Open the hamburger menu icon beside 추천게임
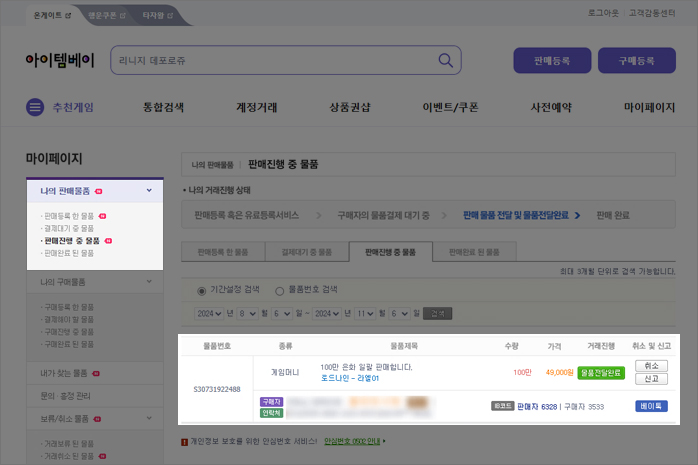 click(35, 107)
